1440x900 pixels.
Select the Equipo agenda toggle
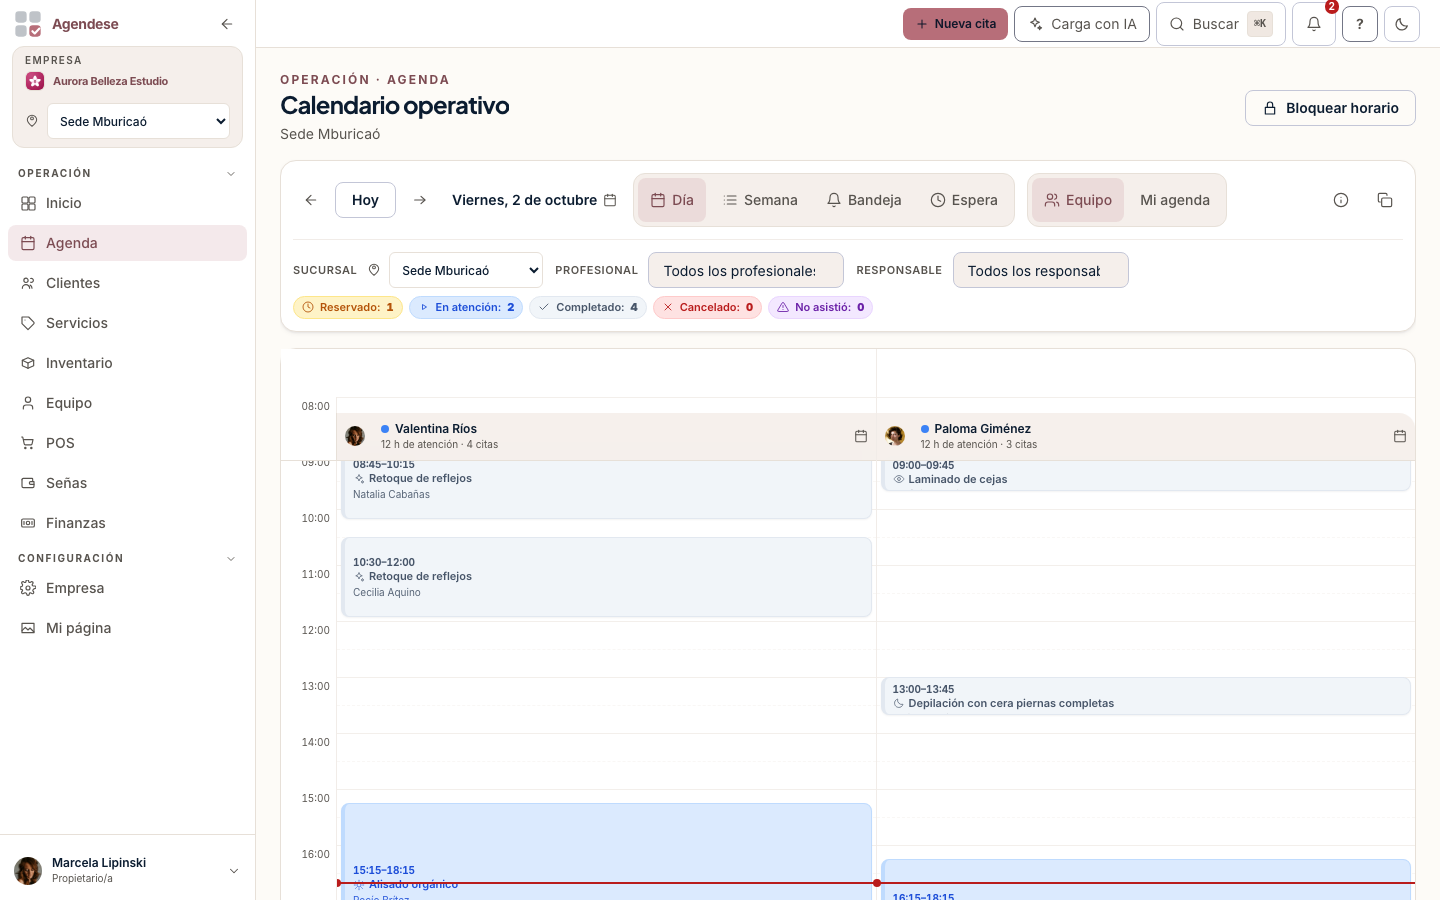click(1078, 200)
